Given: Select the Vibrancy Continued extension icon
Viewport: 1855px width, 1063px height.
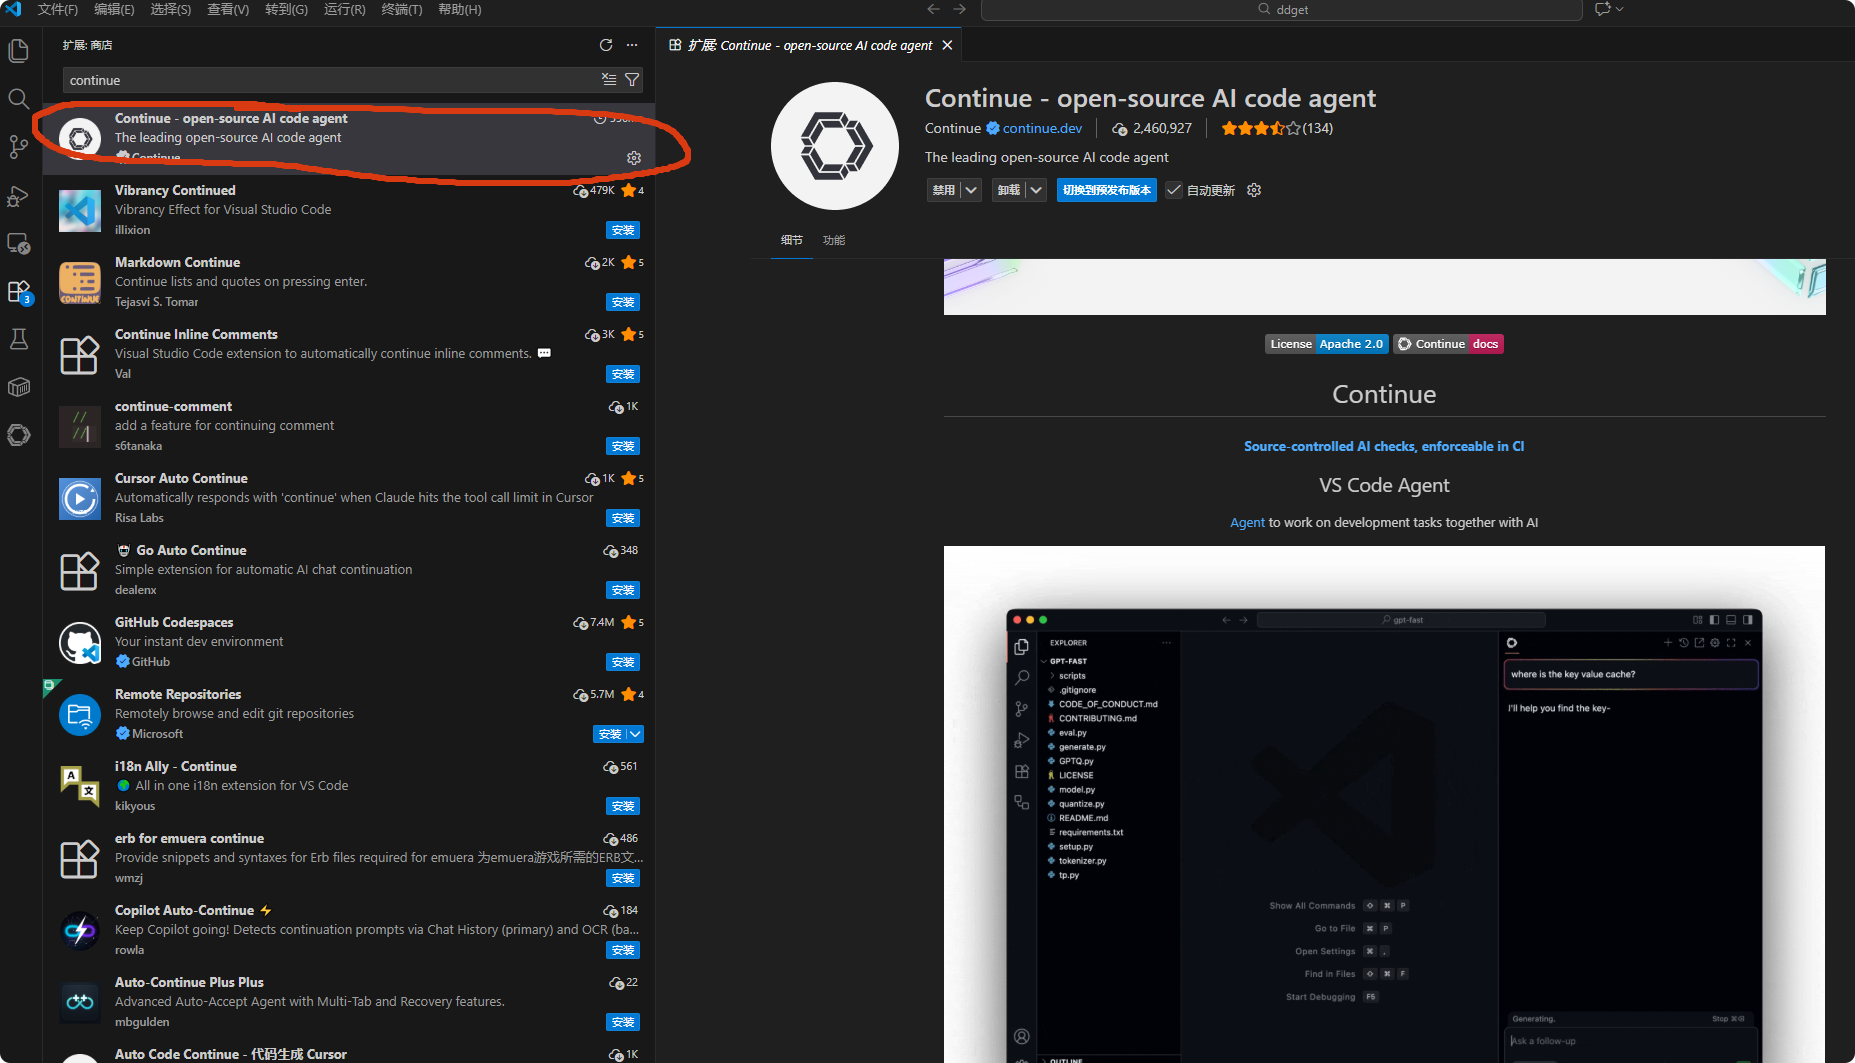Looking at the screenshot, I should click(80, 211).
